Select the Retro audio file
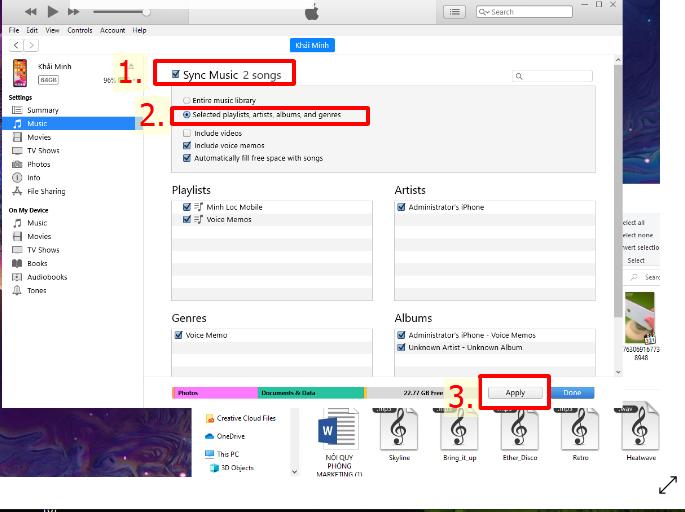This screenshot has width=685, height=512. click(580, 435)
